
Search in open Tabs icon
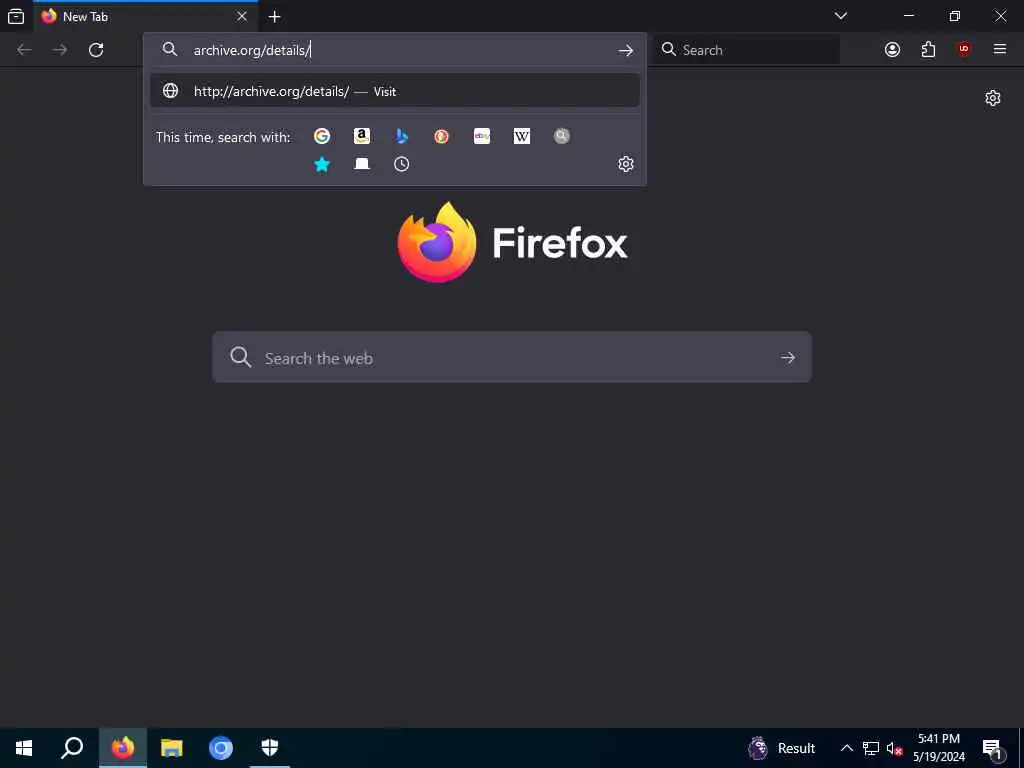tap(362, 164)
